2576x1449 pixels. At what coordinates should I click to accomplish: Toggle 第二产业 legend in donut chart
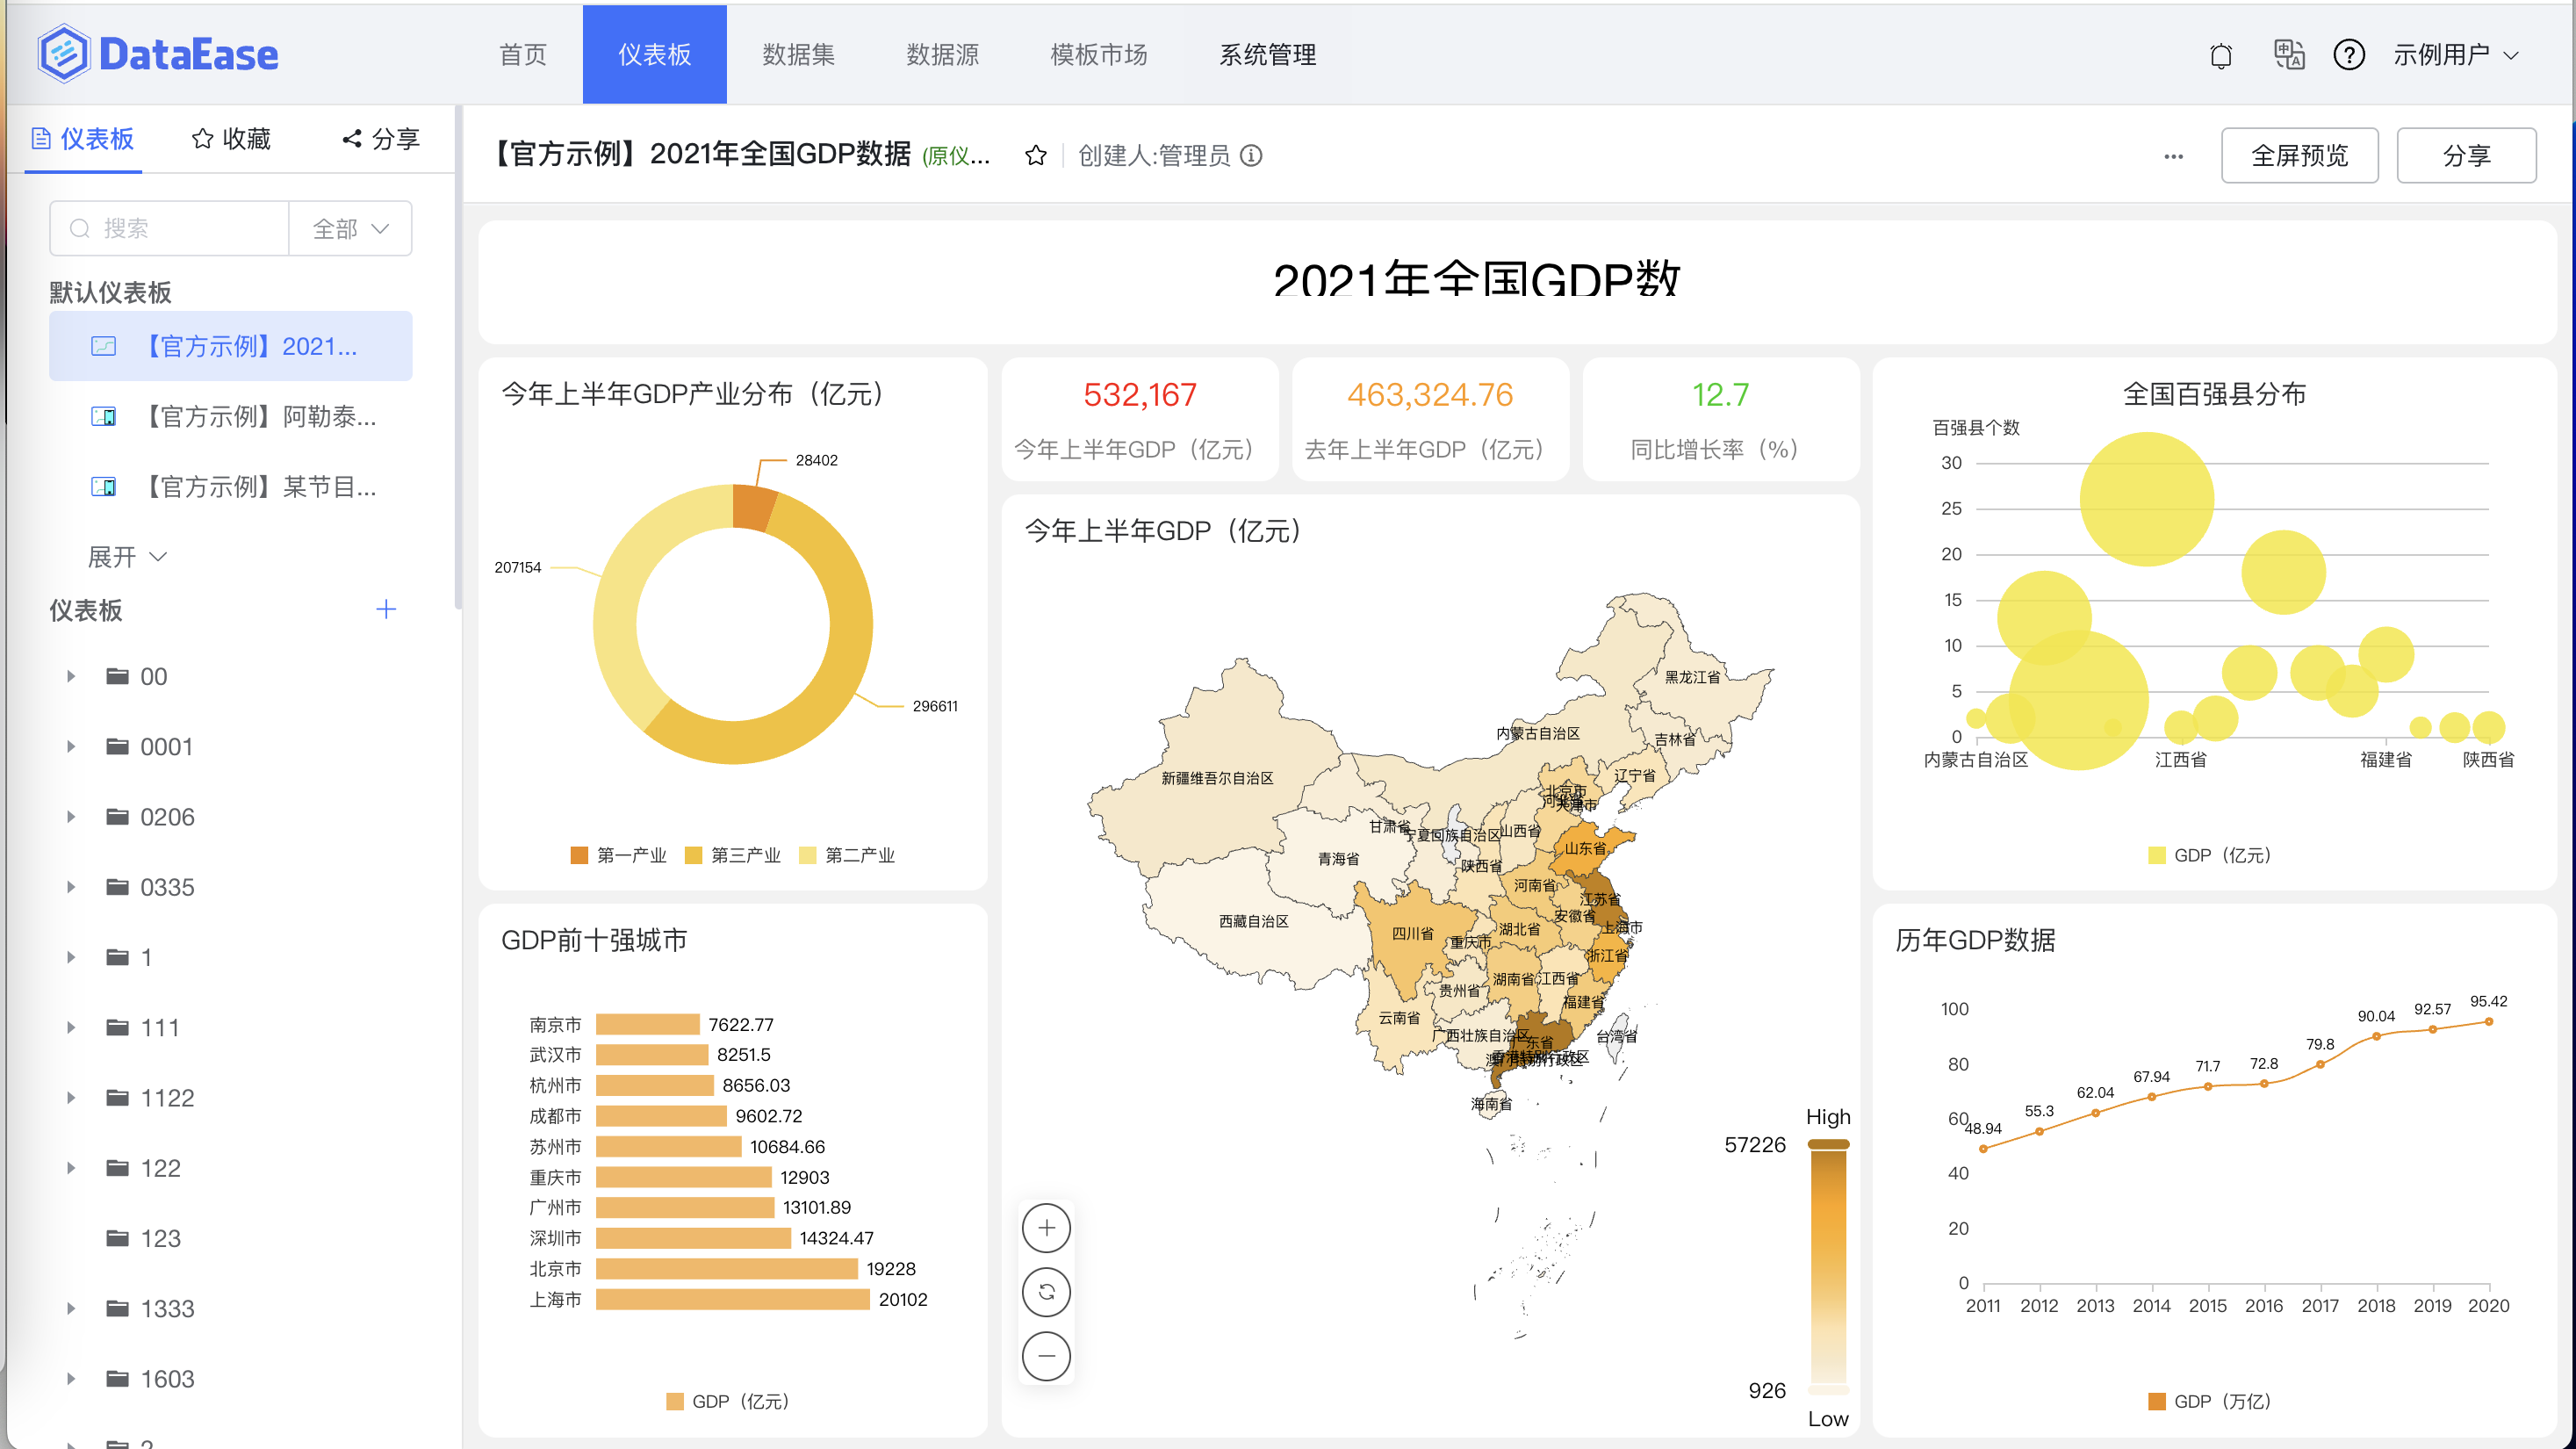[x=847, y=855]
